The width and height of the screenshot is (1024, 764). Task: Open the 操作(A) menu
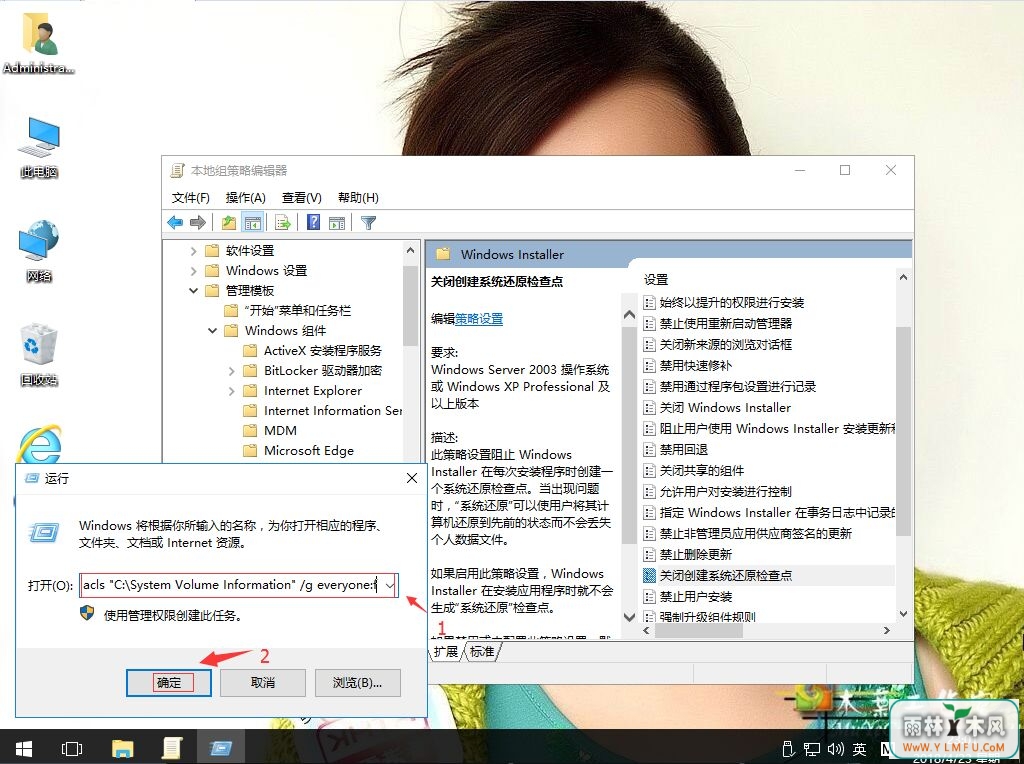[246, 197]
